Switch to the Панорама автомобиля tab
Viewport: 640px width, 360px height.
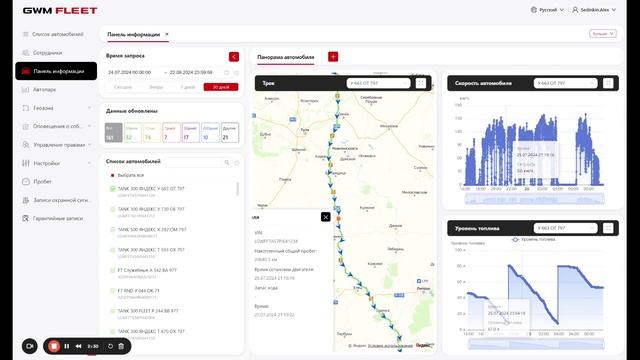(x=286, y=57)
